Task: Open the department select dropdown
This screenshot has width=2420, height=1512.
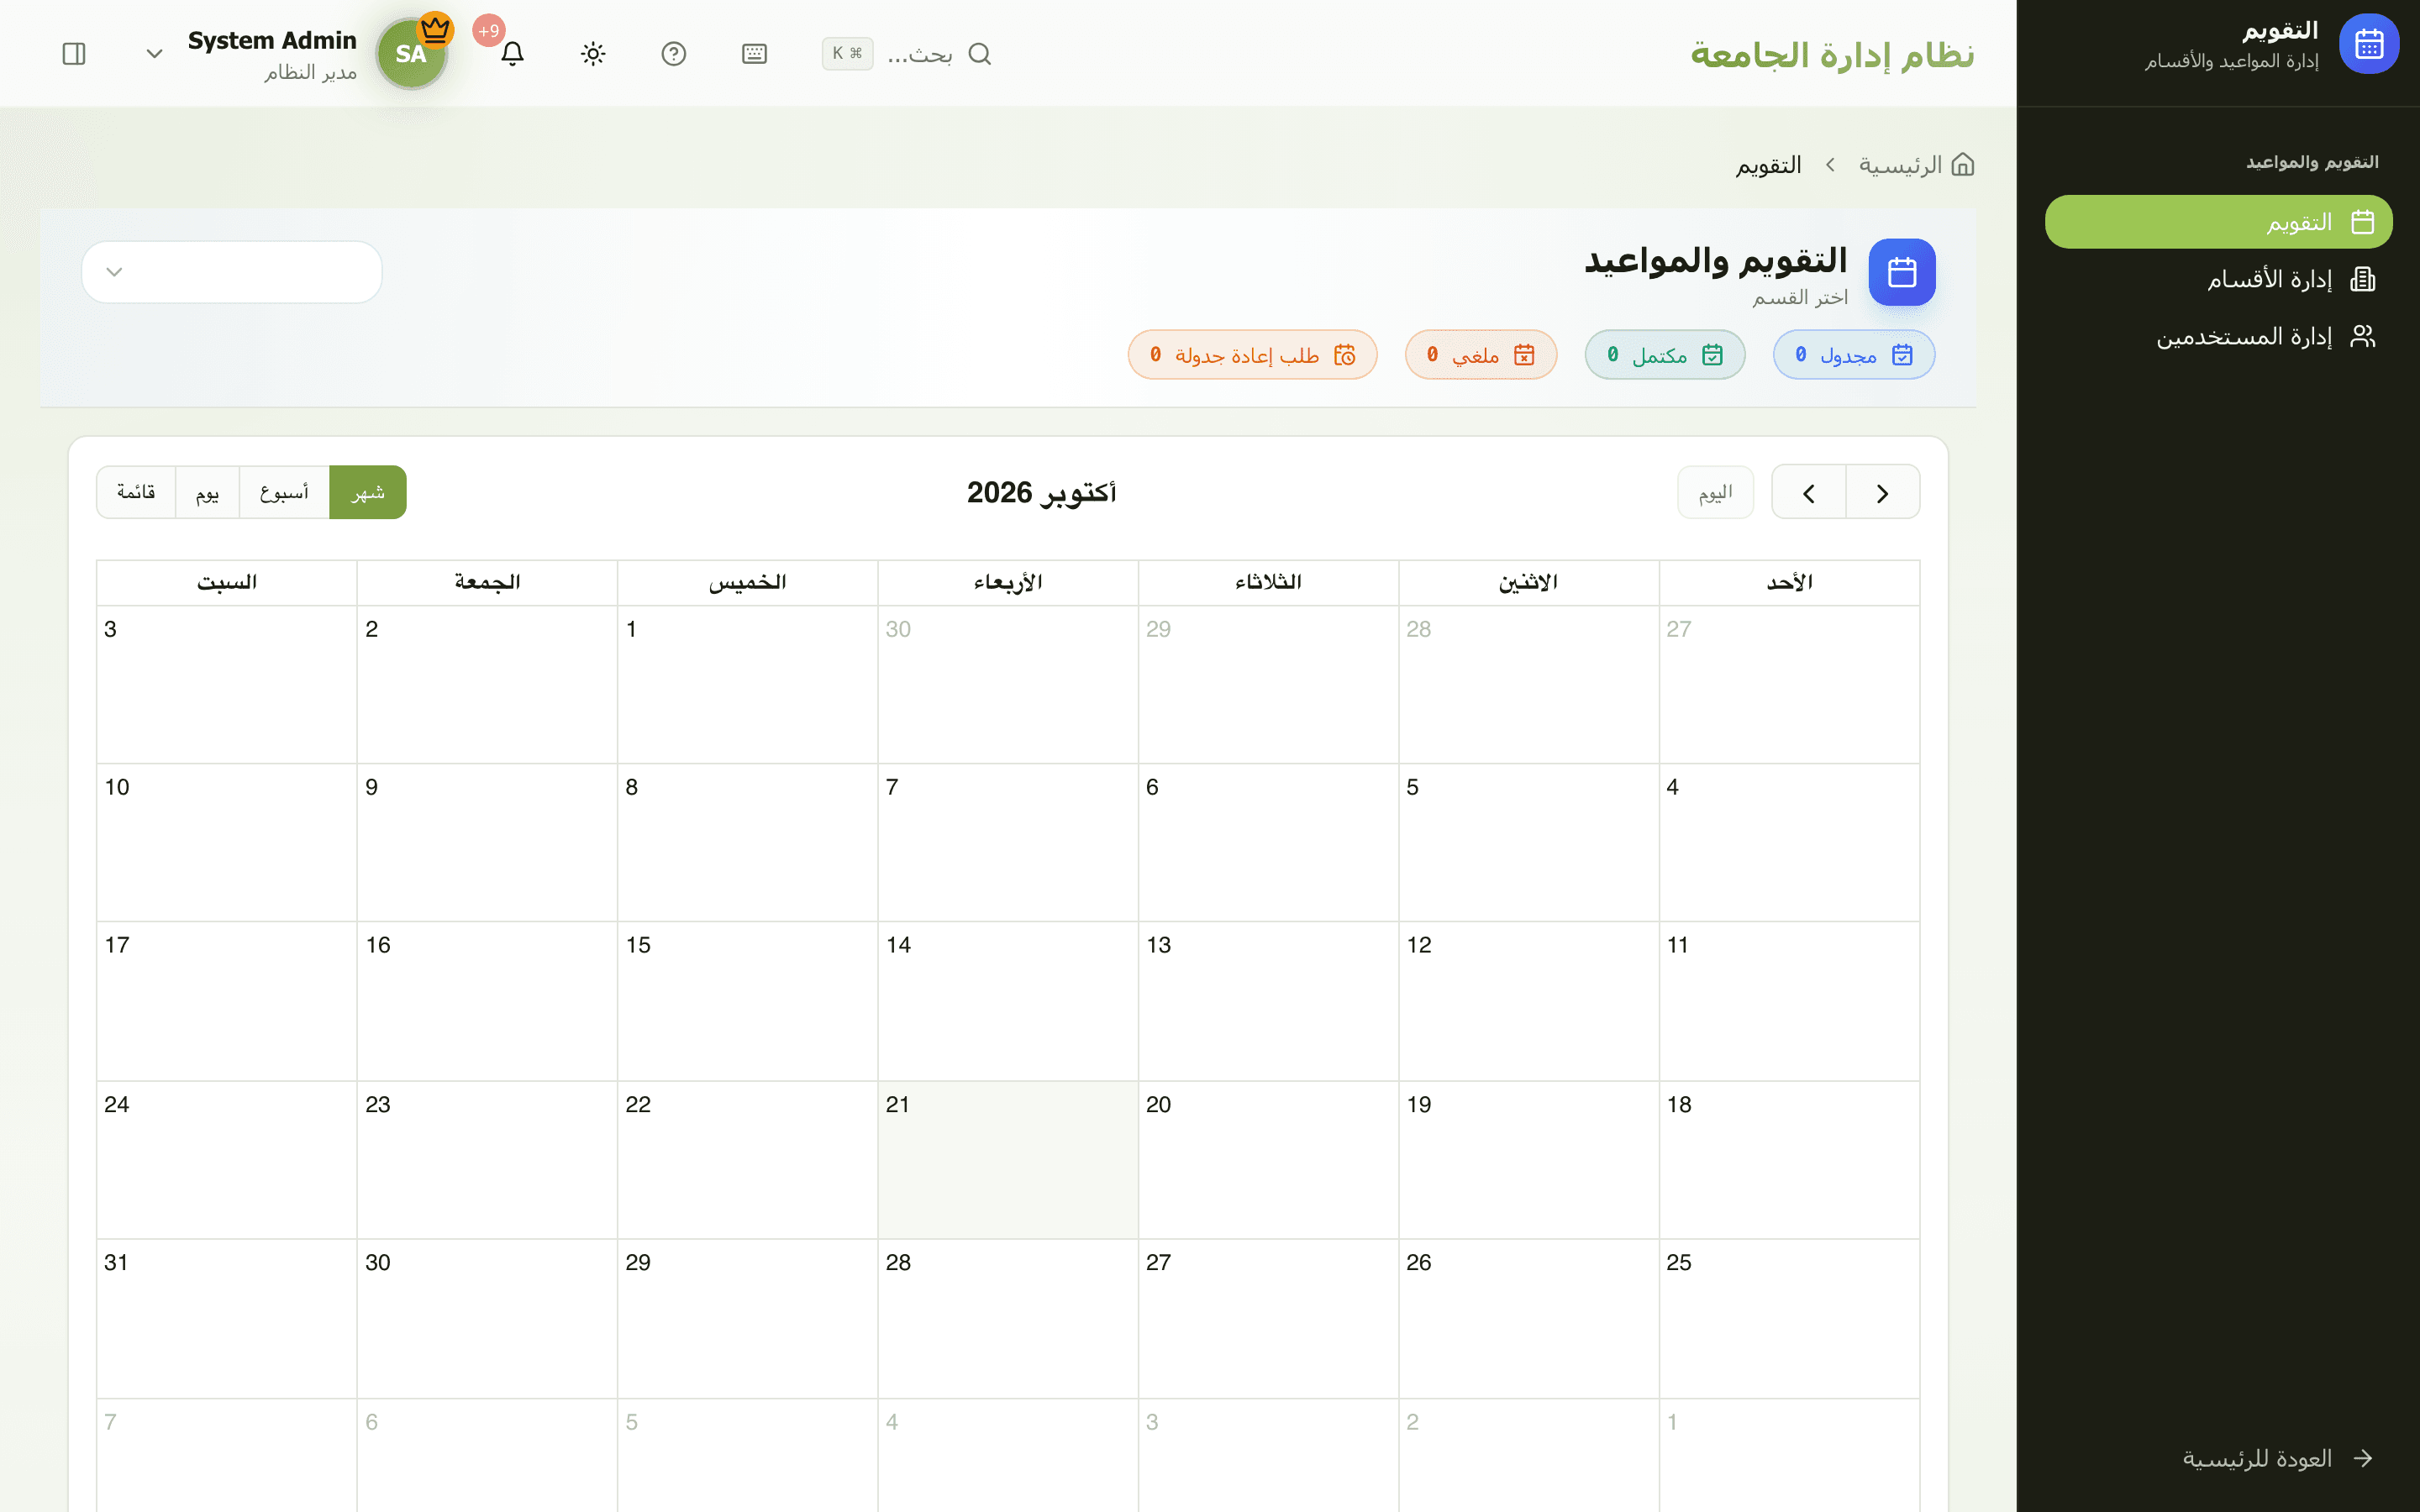Action: pos(232,272)
